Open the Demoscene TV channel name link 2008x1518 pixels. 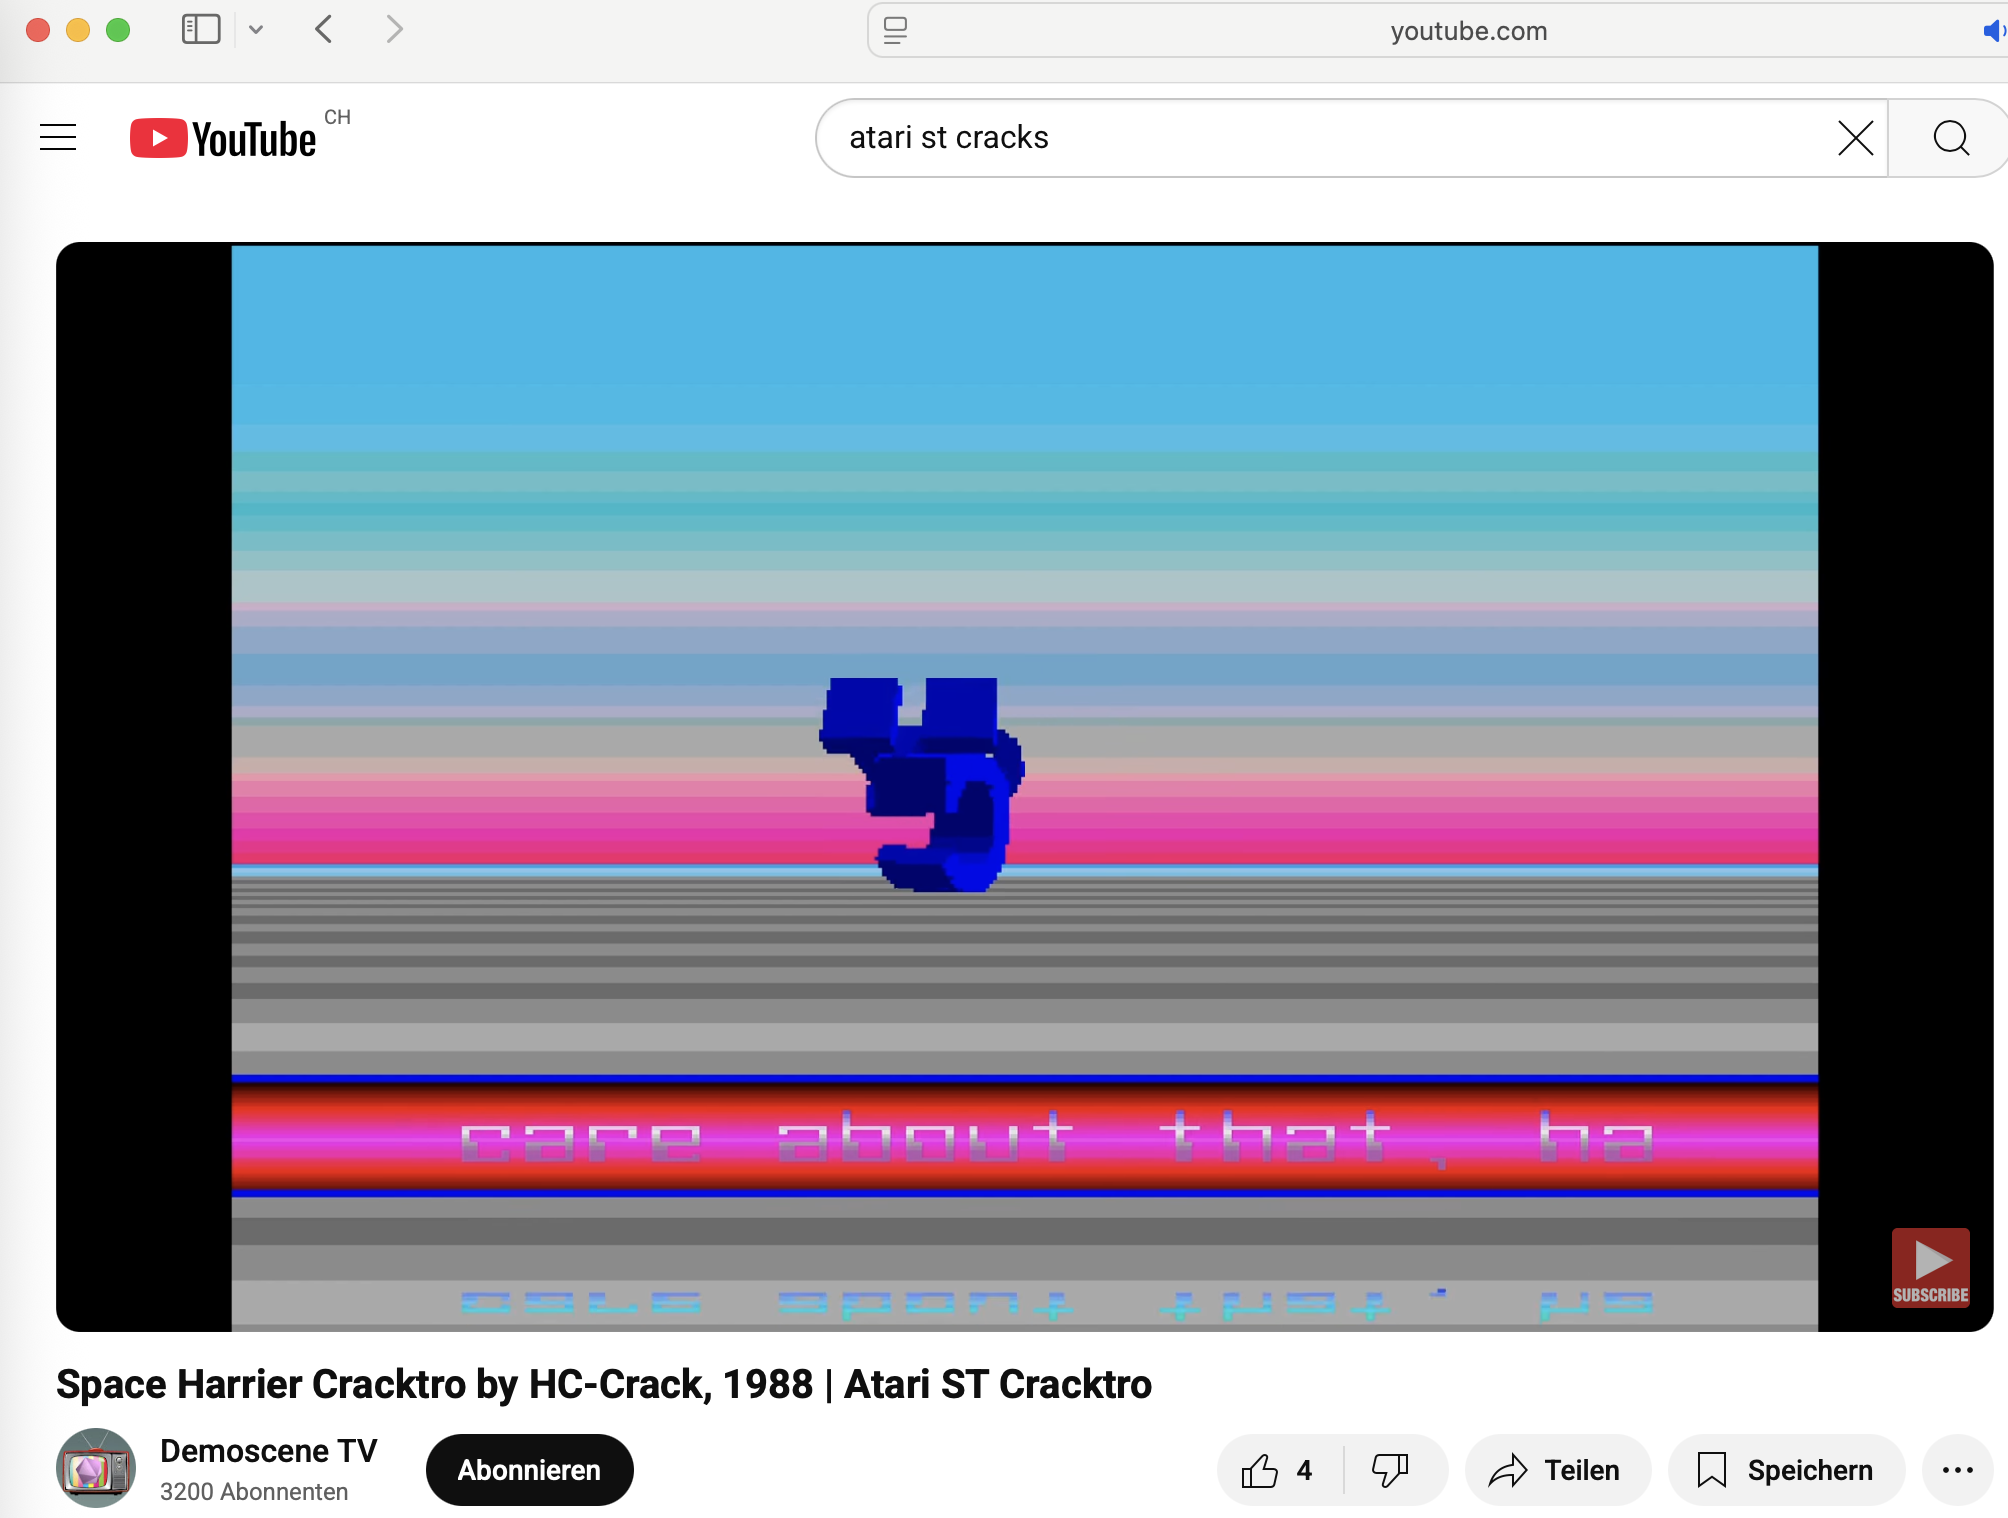click(x=268, y=1450)
